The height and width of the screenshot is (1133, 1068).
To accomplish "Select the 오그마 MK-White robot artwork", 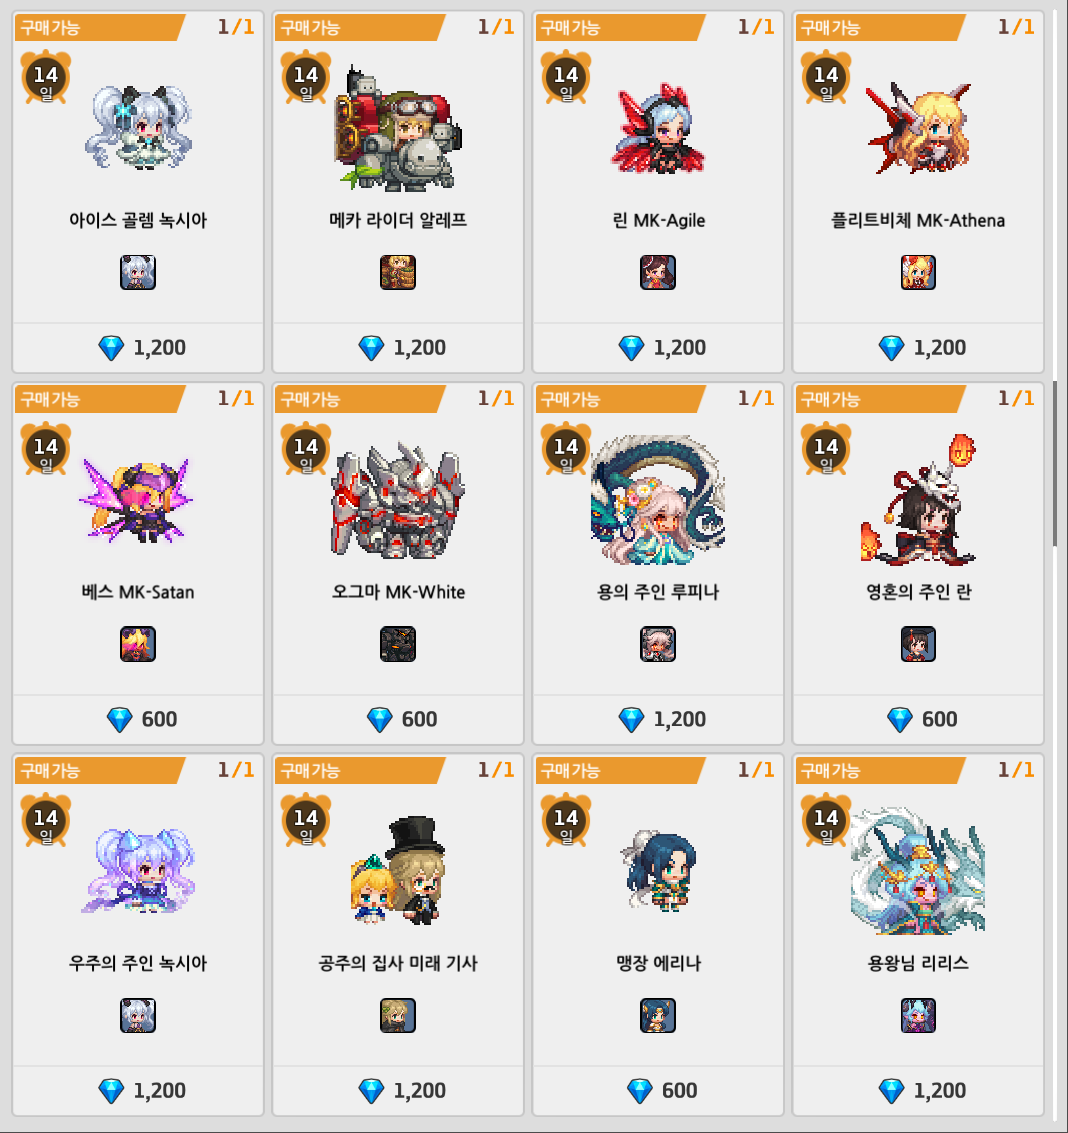I will (398, 500).
